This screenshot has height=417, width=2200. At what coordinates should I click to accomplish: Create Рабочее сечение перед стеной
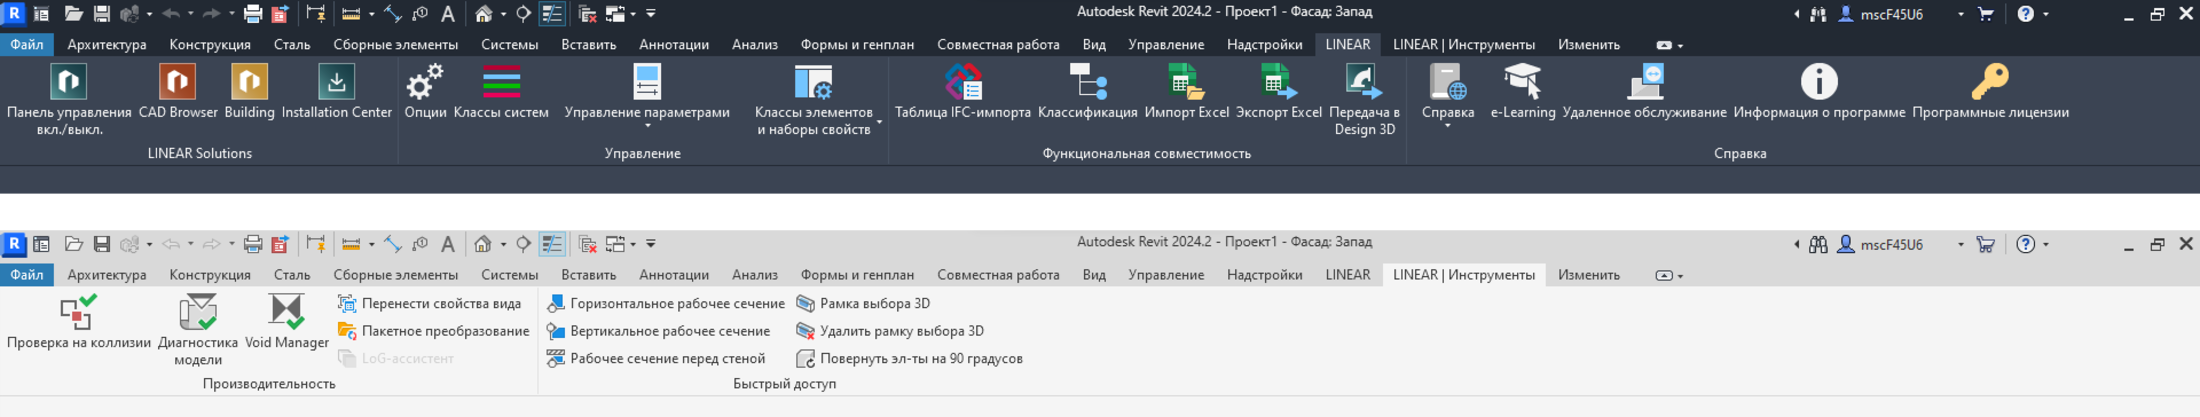656,358
